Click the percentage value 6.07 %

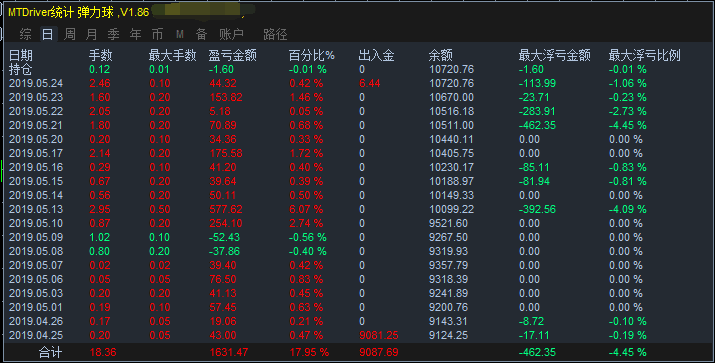click(306, 209)
